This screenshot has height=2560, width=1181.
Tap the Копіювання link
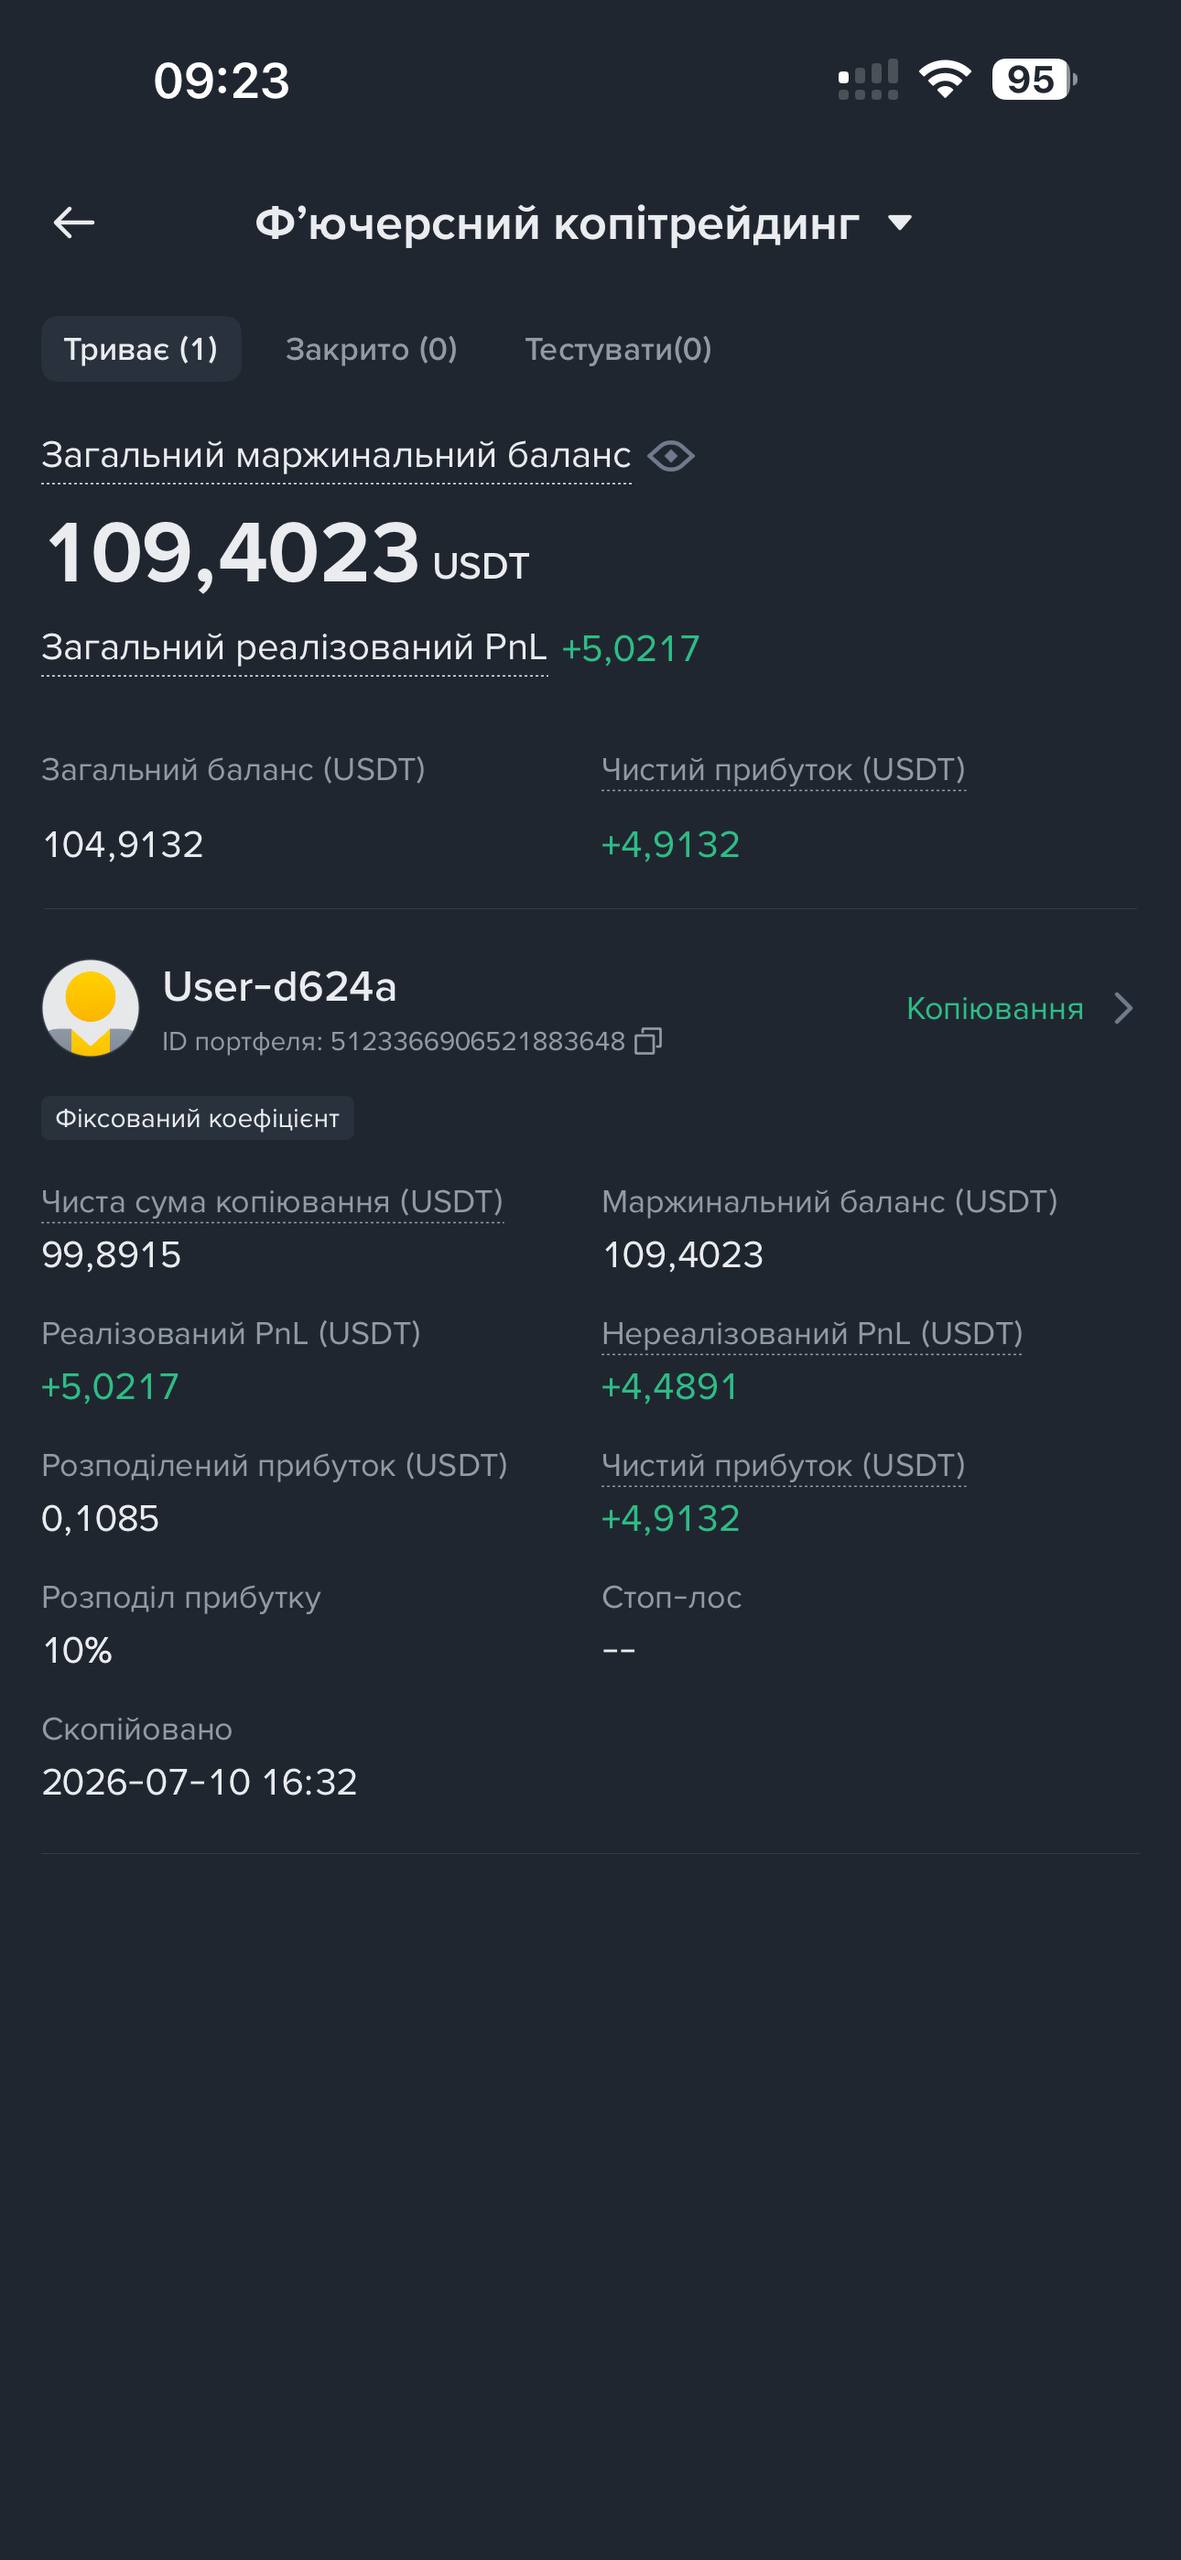tap(995, 1008)
